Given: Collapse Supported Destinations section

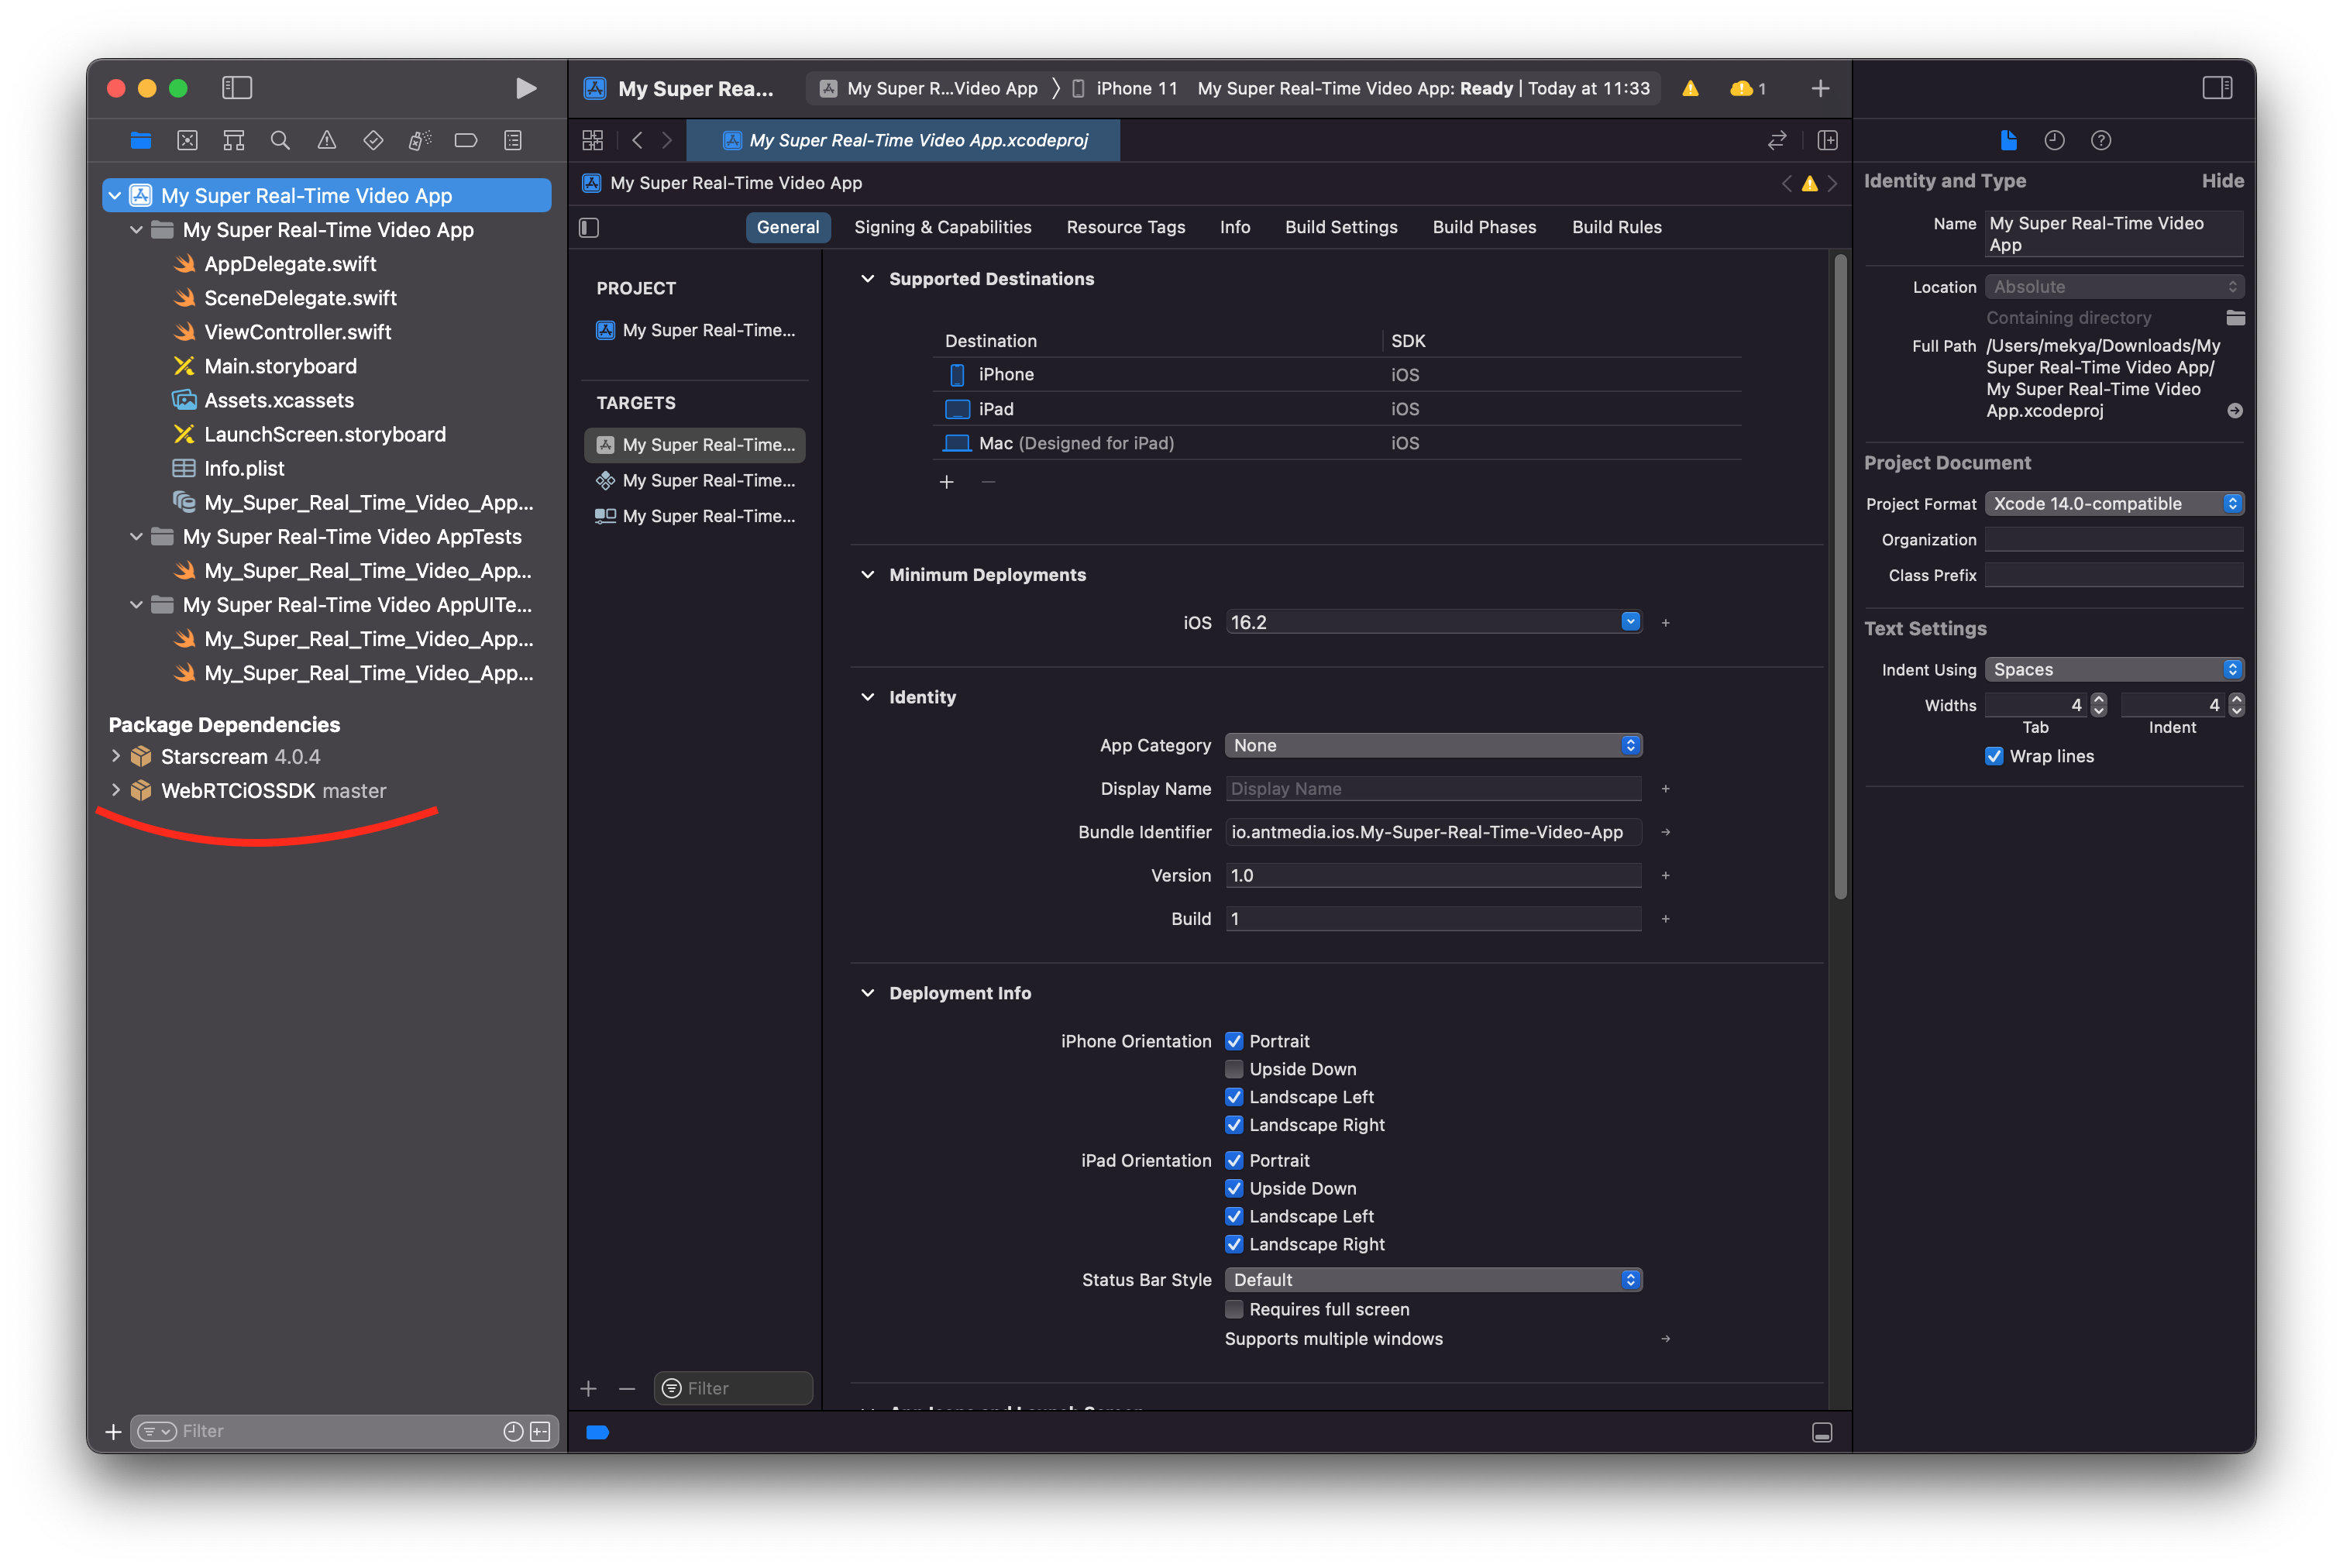Looking at the screenshot, I should [867, 278].
